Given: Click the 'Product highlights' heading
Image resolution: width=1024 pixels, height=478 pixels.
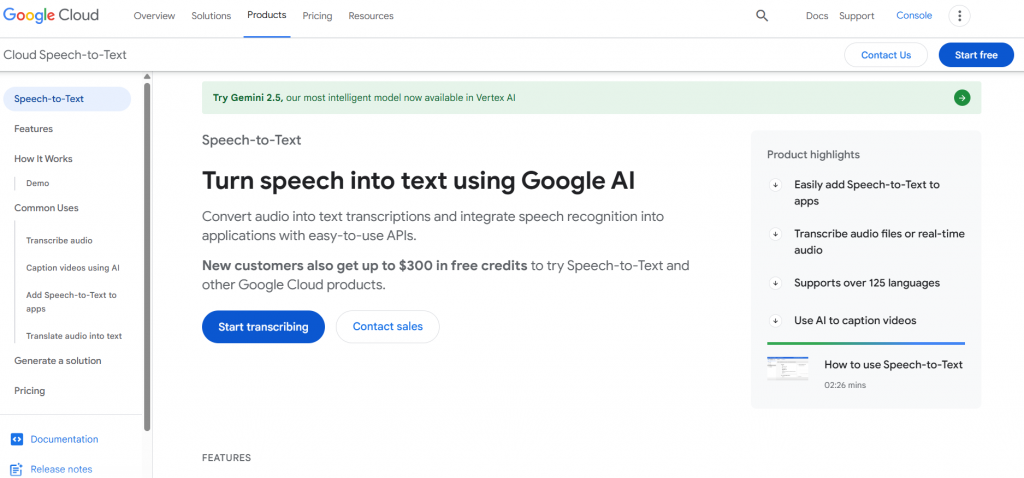Looking at the screenshot, I should coord(813,155).
